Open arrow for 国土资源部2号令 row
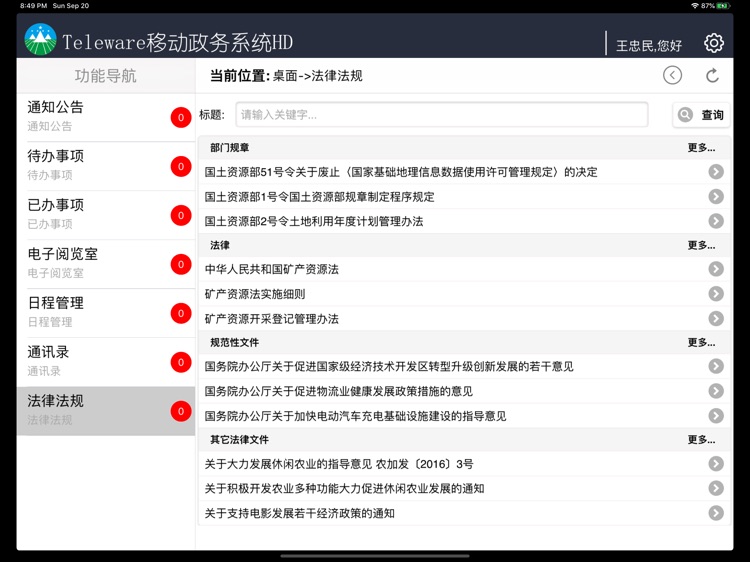The image size is (750, 562). (x=716, y=220)
